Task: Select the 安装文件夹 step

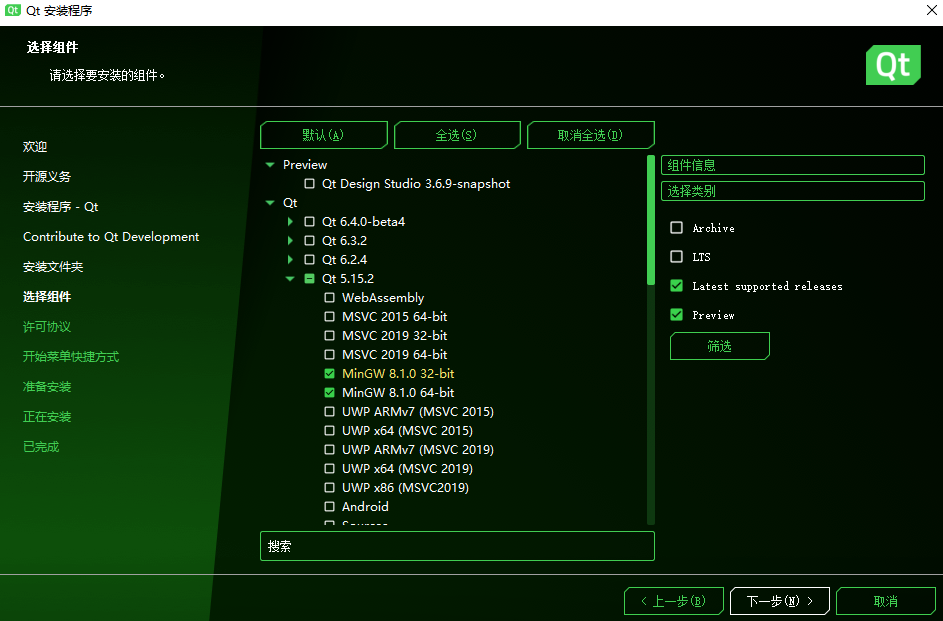Action: (53, 266)
